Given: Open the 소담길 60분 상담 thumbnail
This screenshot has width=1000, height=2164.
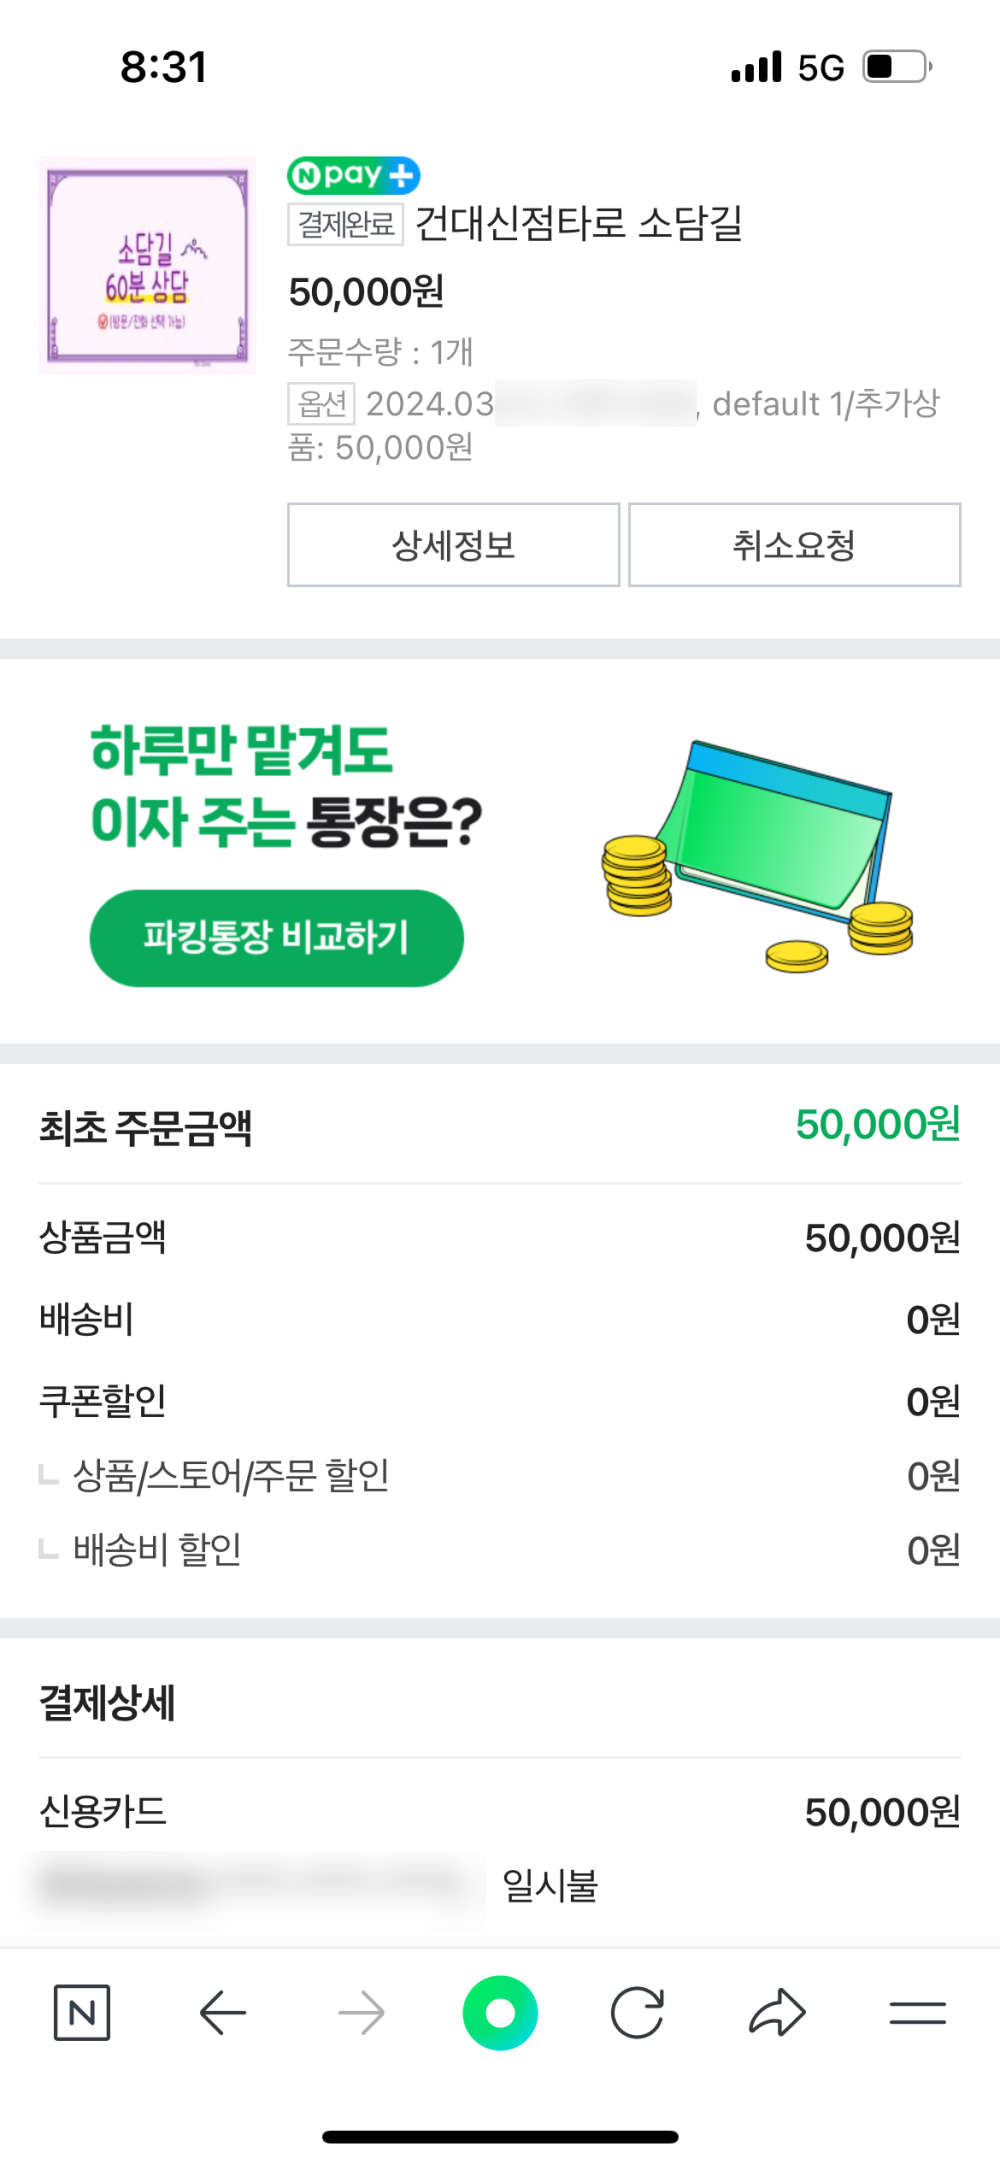Looking at the screenshot, I should click(x=147, y=265).
